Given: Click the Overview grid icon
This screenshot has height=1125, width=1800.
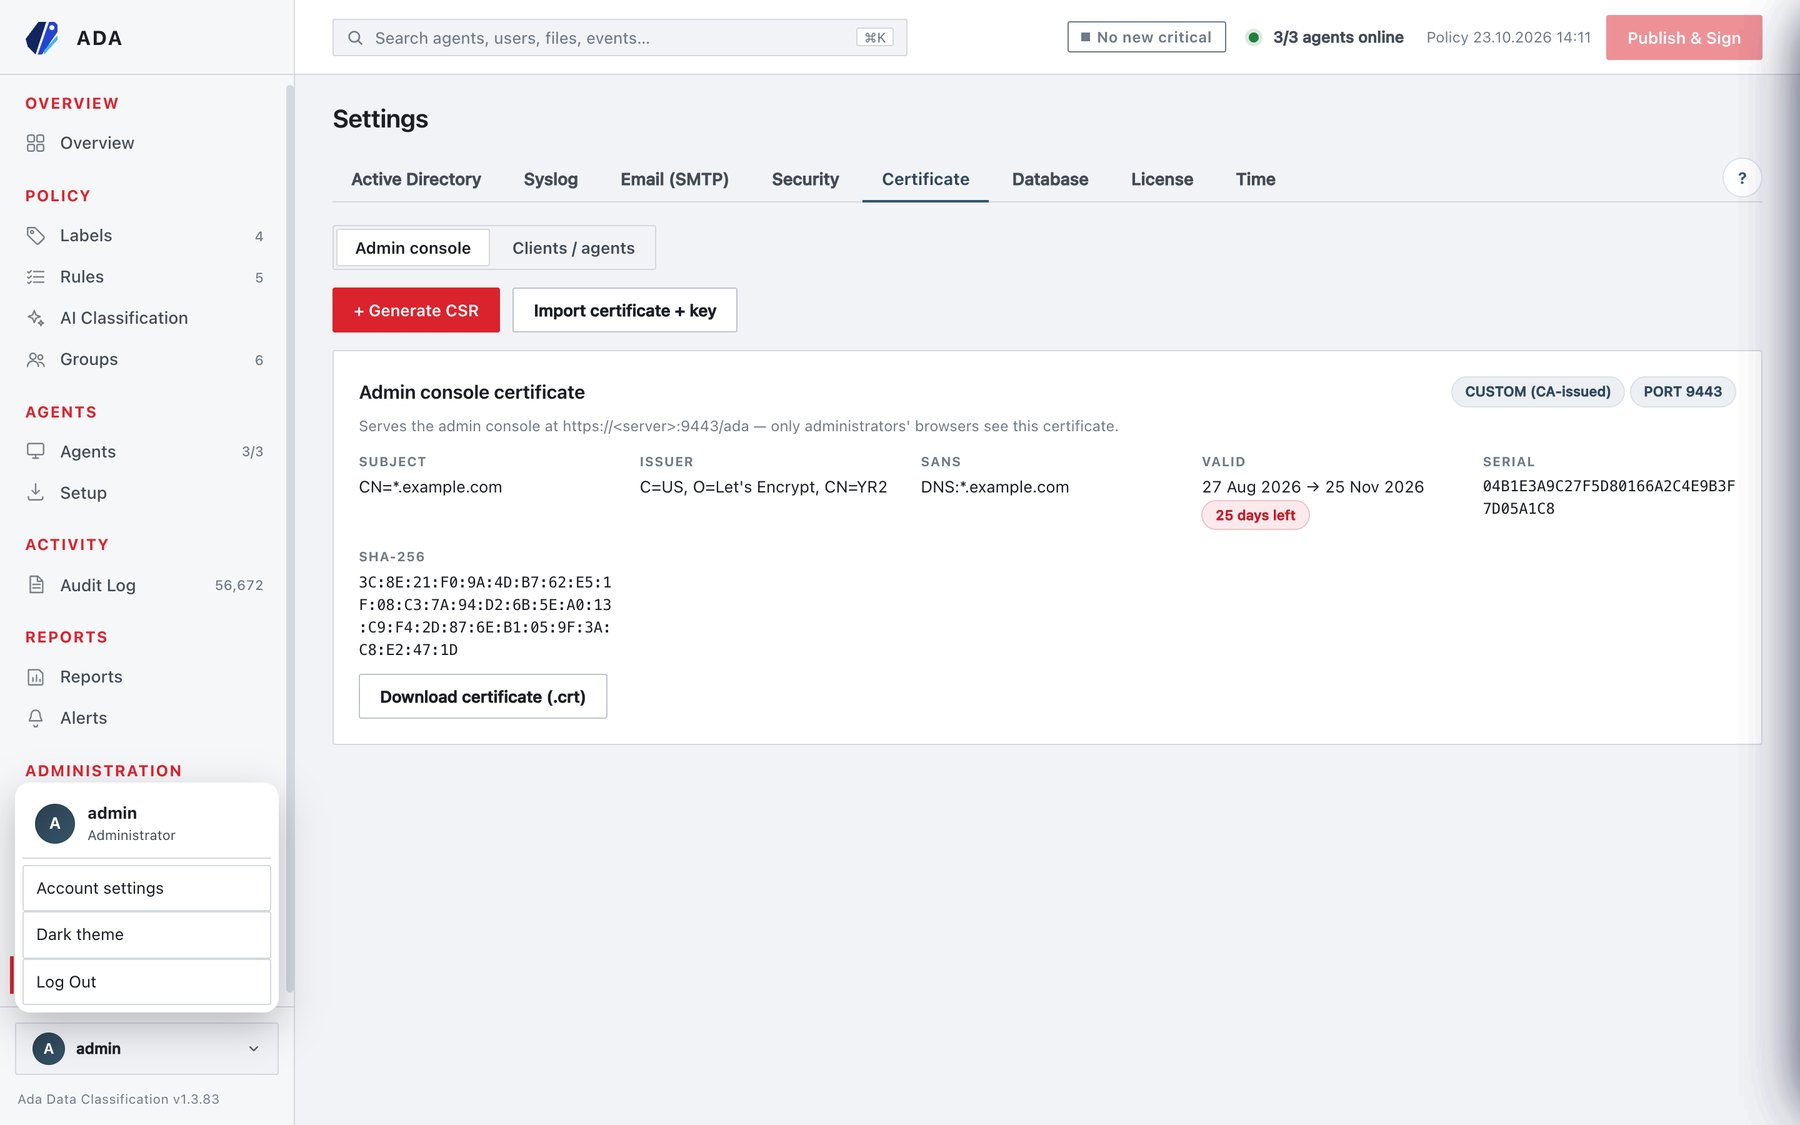Looking at the screenshot, I should 36,143.
